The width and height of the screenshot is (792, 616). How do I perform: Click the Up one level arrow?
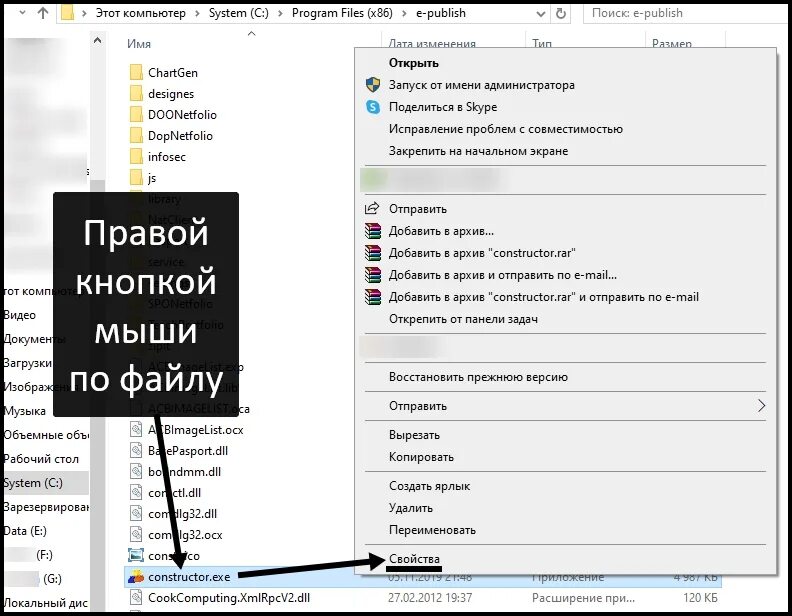pos(43,14)
